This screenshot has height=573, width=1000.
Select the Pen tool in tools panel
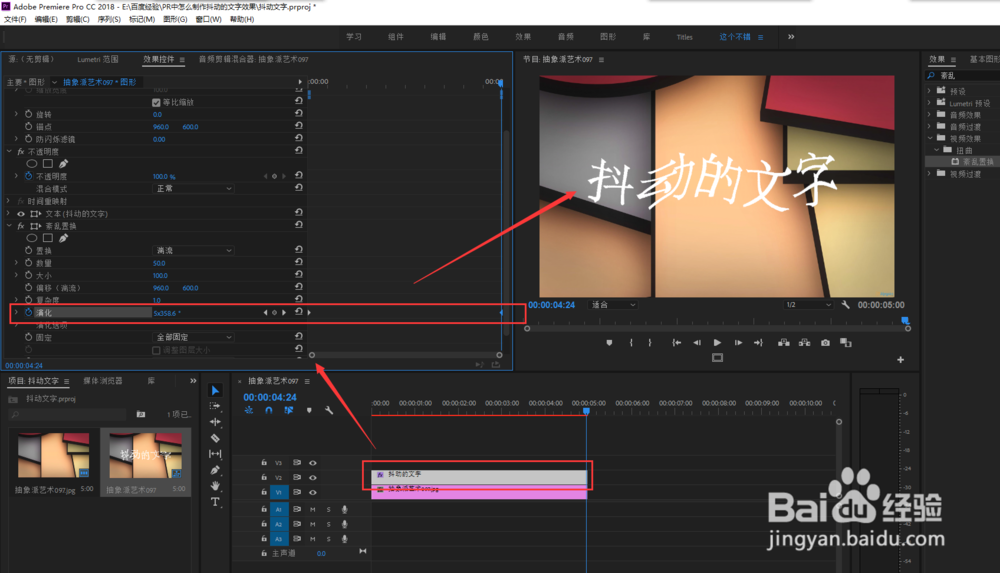pyautogui.click(x=215, y=470)
